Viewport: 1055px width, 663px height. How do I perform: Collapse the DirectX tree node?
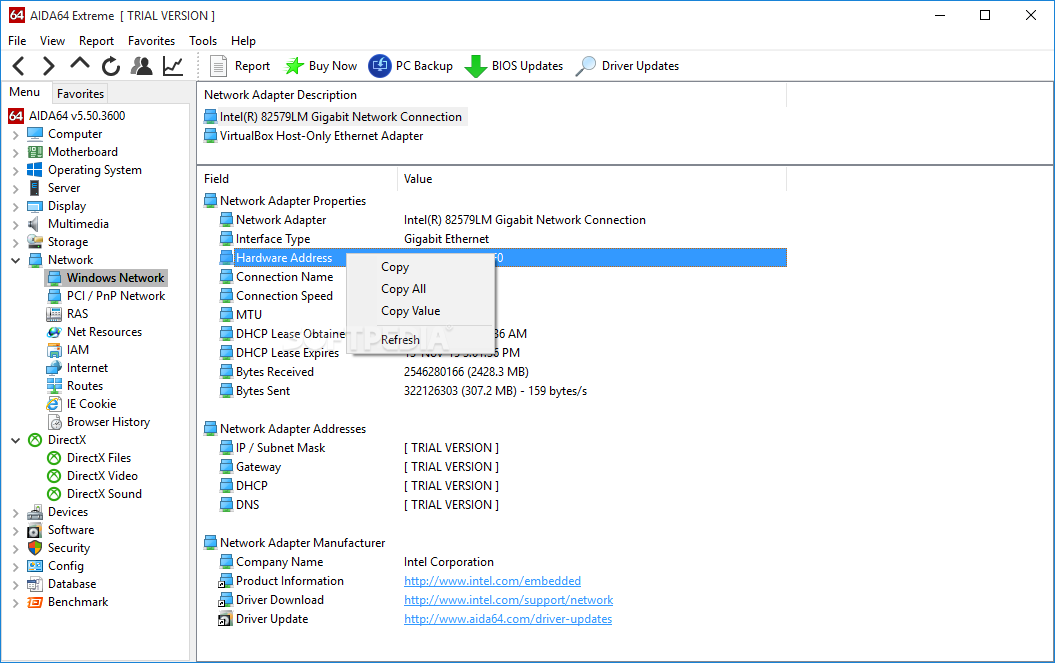pyautogui.click(x=15, y=440)
